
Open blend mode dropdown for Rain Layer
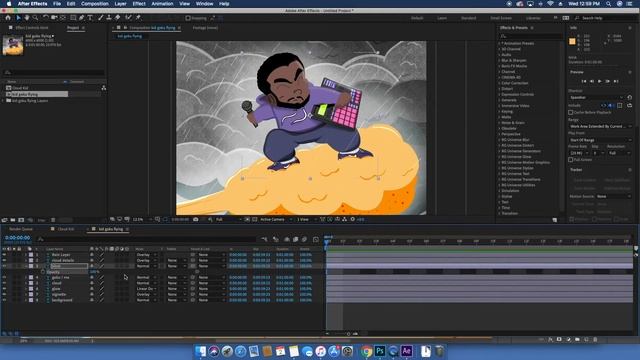[147, 255]
